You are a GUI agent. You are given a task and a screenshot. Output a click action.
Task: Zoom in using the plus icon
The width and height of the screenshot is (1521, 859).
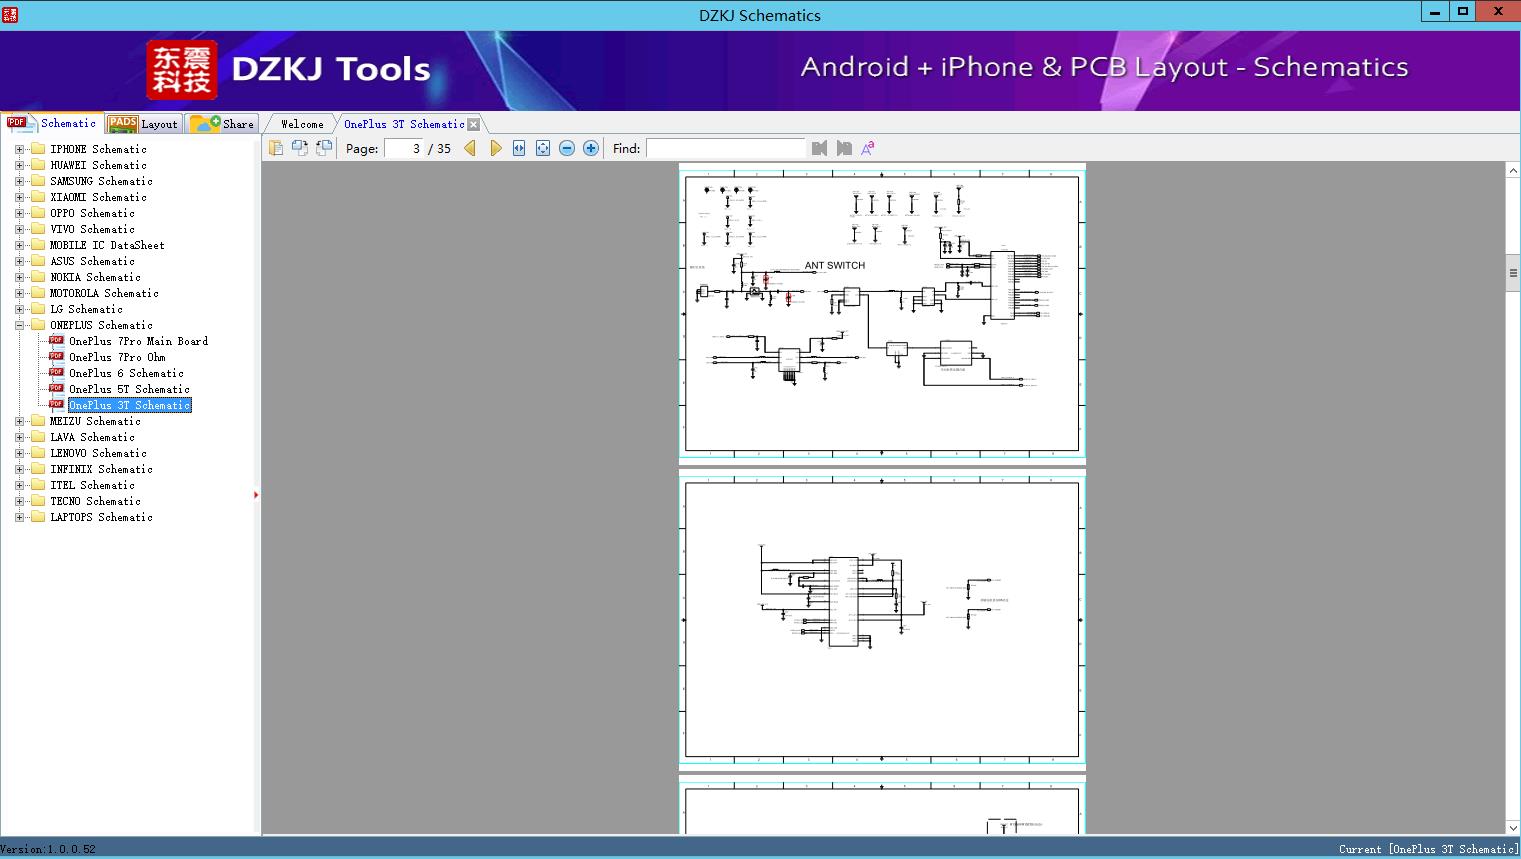click(x=591, y=148)
